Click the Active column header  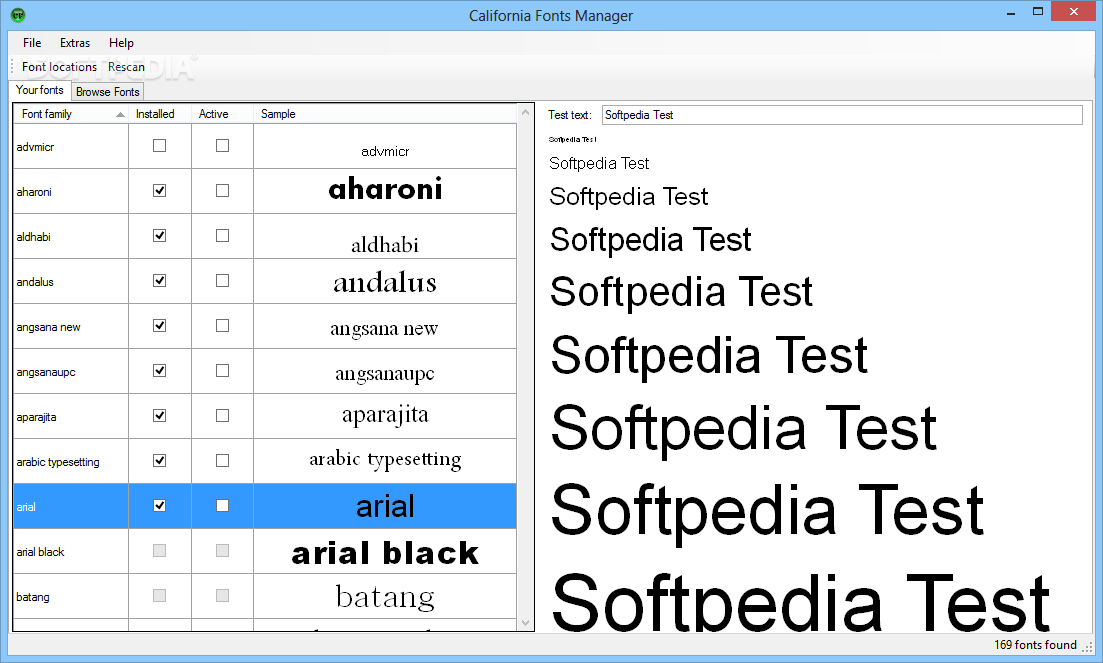222,114
